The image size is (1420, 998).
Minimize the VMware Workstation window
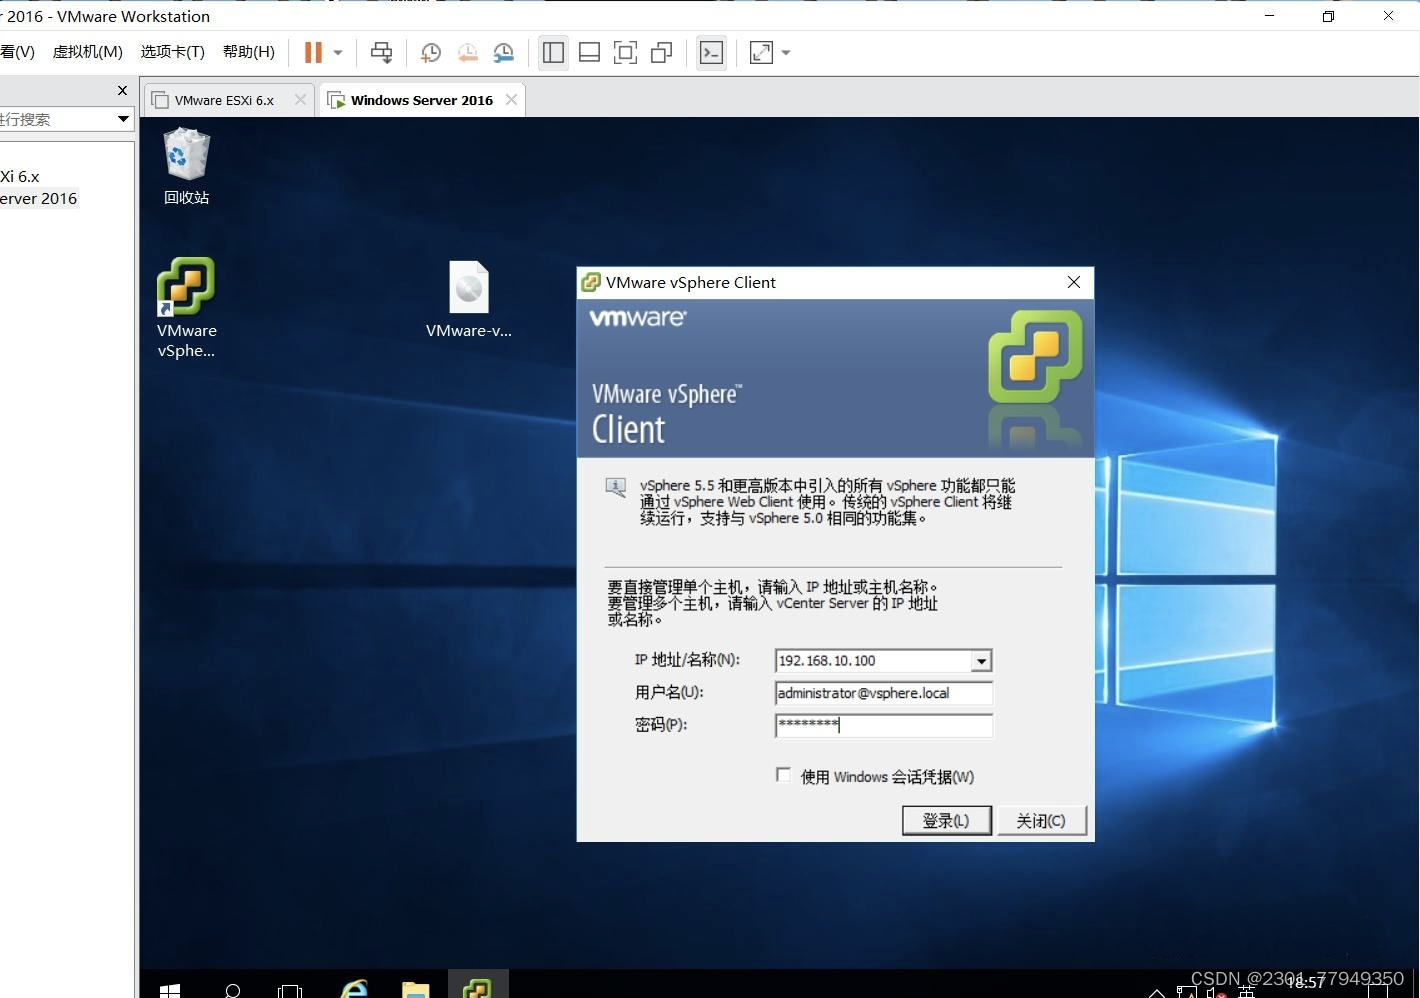click(x=1270, y=16)
